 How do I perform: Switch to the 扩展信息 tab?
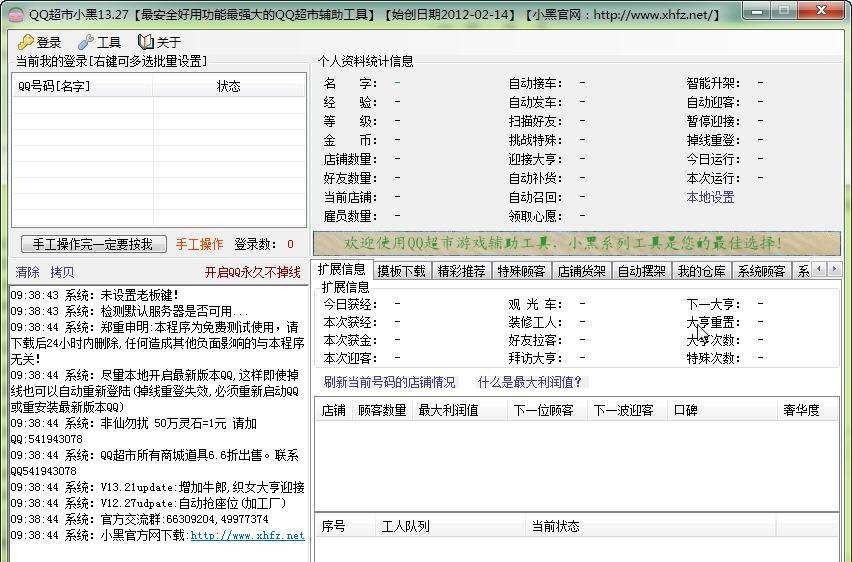(x=342, y=270)
